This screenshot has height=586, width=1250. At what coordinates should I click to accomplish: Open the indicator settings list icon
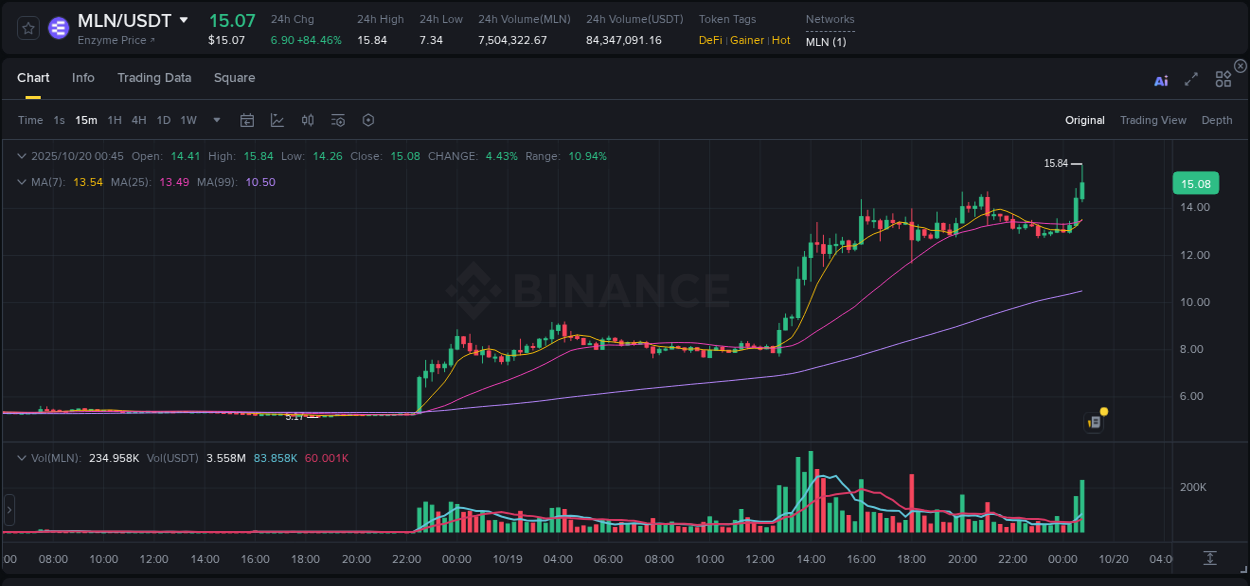[337, 119]
